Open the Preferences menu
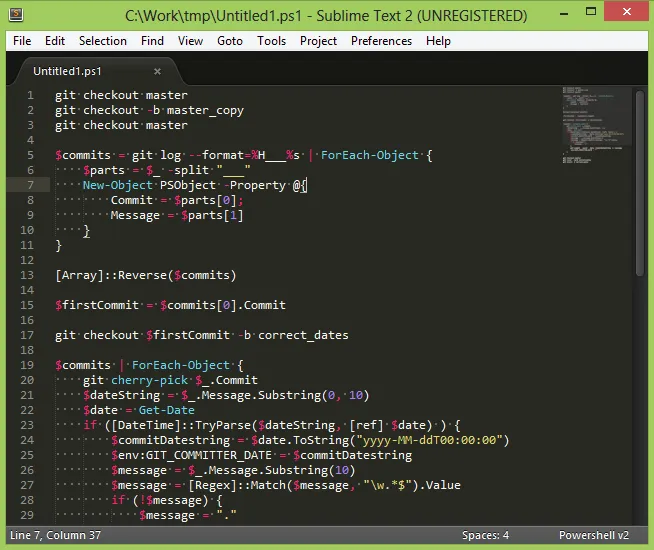The image size is (654, 550). 381,41
